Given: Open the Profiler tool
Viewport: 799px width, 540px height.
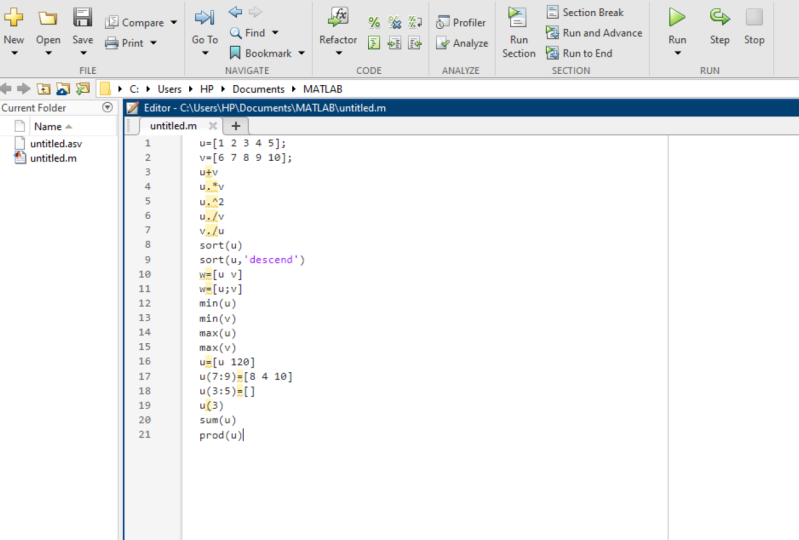Looking at the screenshot, I should coord(461,22).
